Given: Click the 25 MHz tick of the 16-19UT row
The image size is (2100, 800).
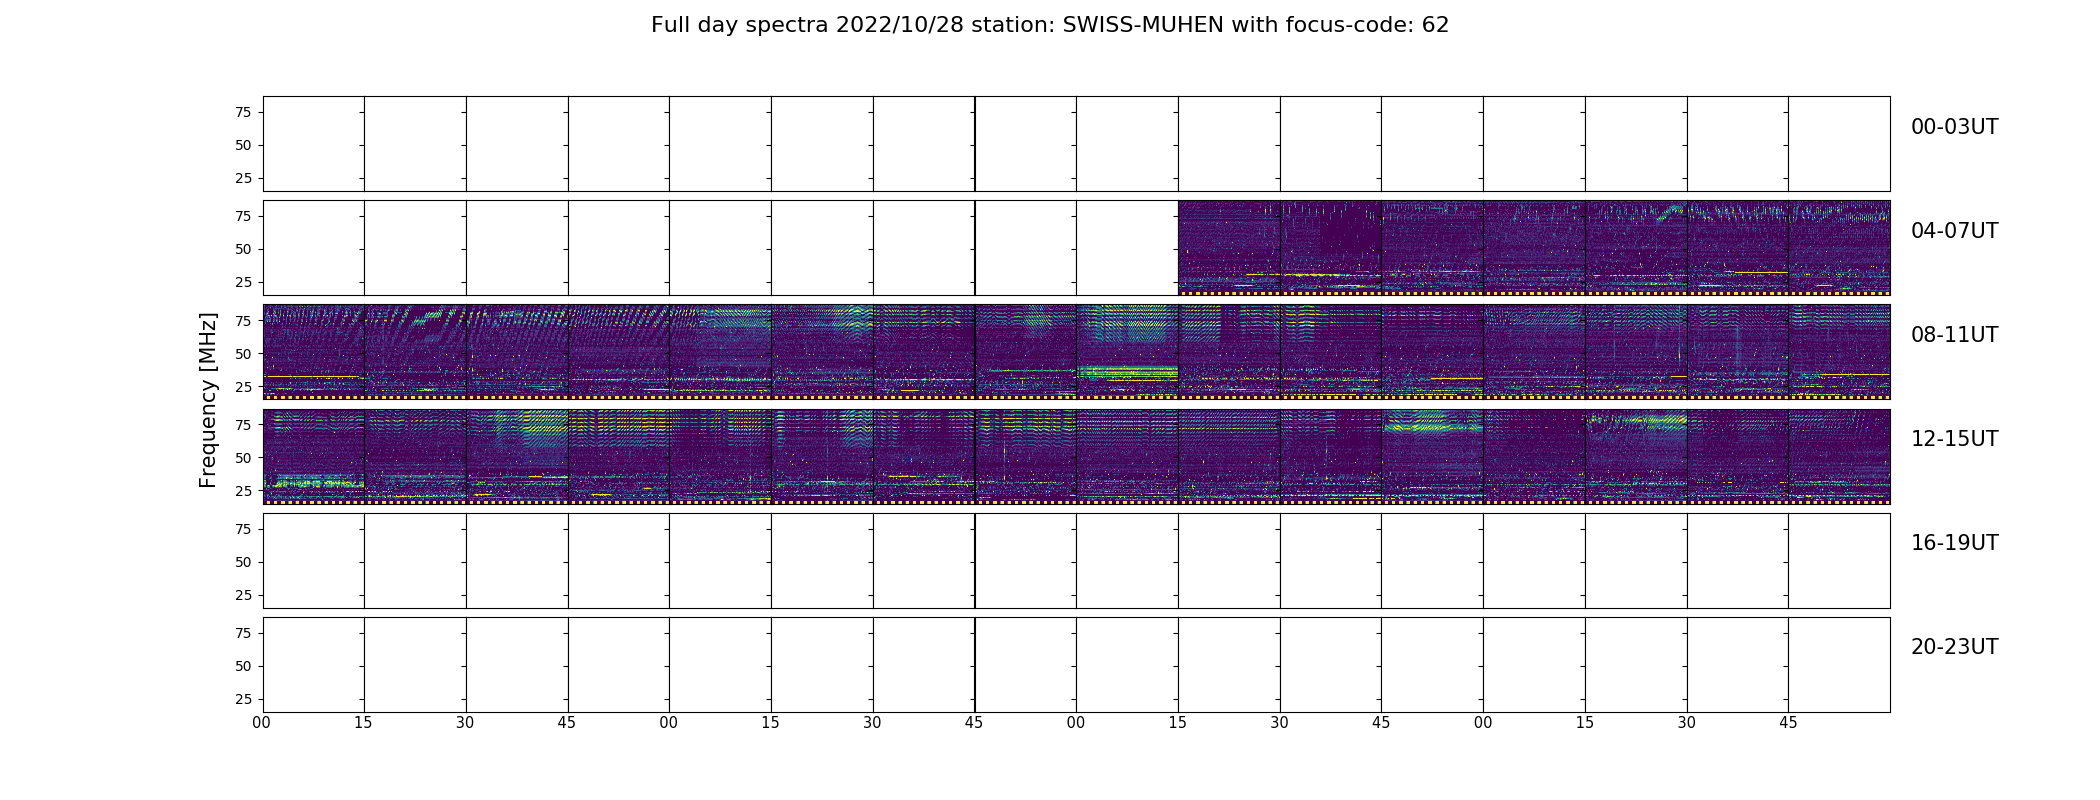Looking at the screenshot, I should point(243,594).
